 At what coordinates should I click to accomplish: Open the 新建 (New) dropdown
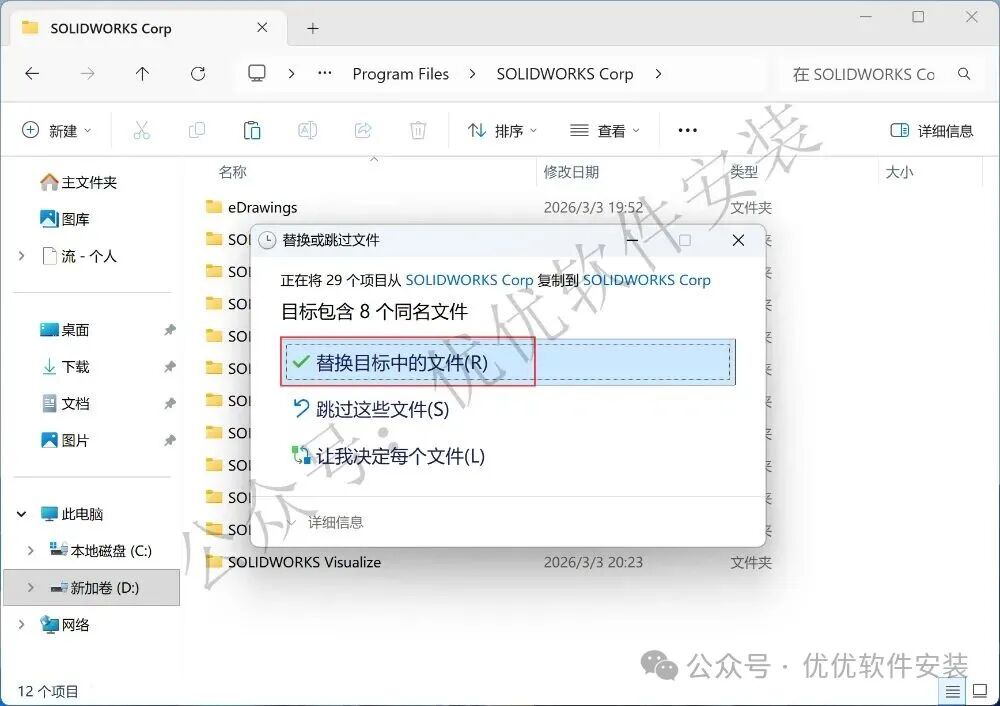[57, 131]
